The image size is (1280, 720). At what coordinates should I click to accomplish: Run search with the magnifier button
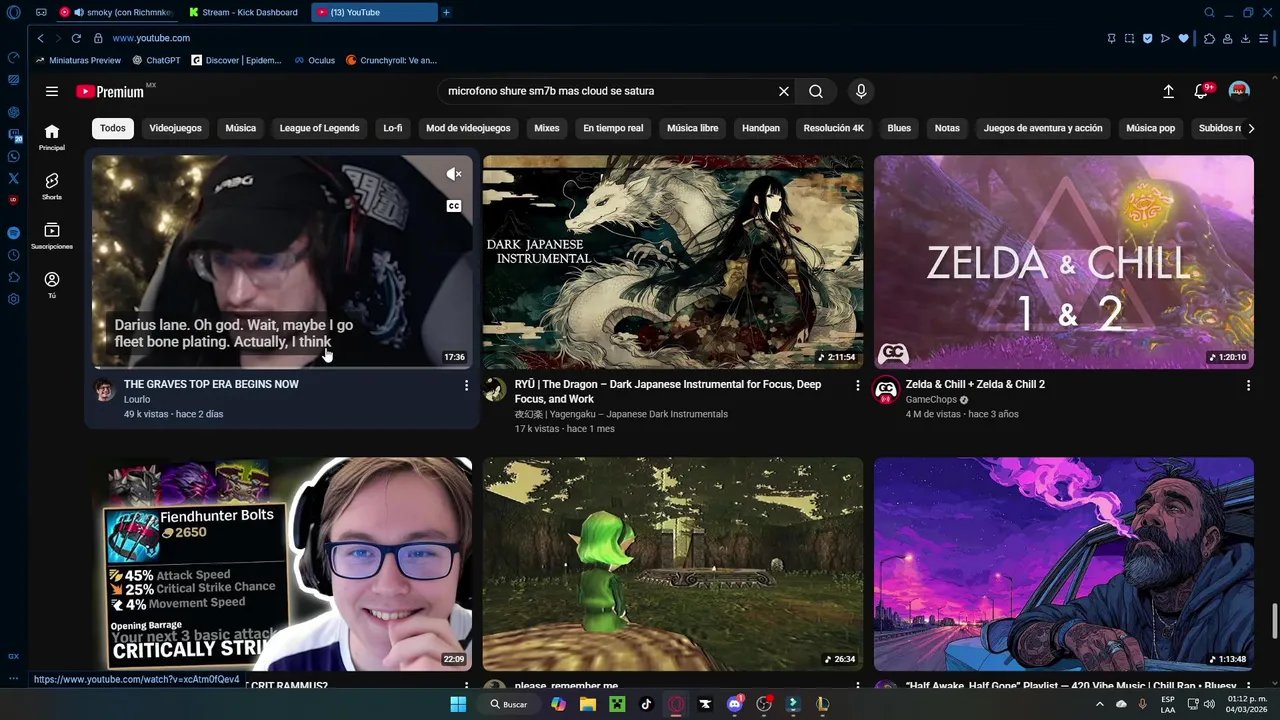click(816, 91)
